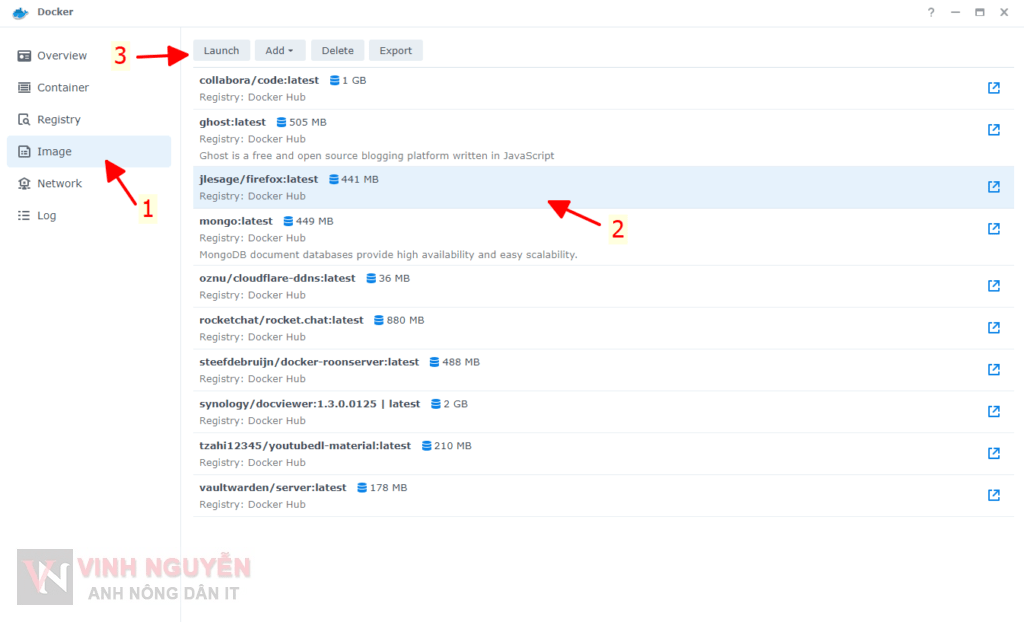Screen dimensions: 1024x622
Task: Click the Export button
Action: point(395,49)
